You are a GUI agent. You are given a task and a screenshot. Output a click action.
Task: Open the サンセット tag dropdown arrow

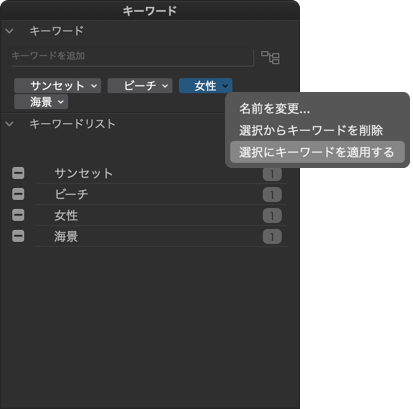[x=94, y=86]
